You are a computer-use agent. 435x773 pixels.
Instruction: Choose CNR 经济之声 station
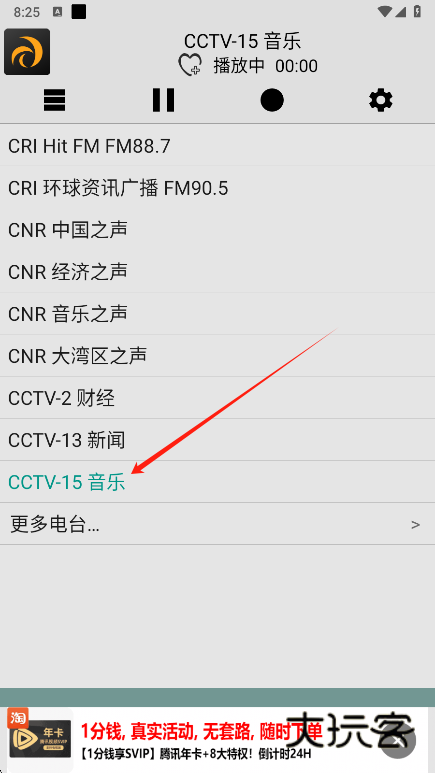coord(218,272)
